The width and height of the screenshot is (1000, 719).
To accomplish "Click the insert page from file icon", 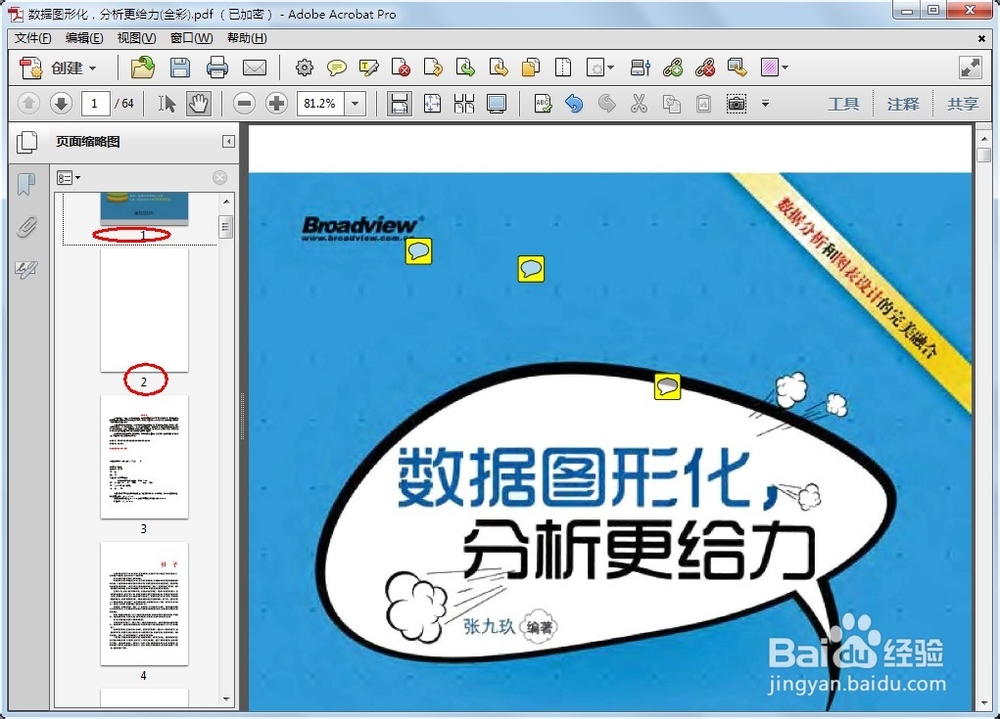I will tap(498, 68).
